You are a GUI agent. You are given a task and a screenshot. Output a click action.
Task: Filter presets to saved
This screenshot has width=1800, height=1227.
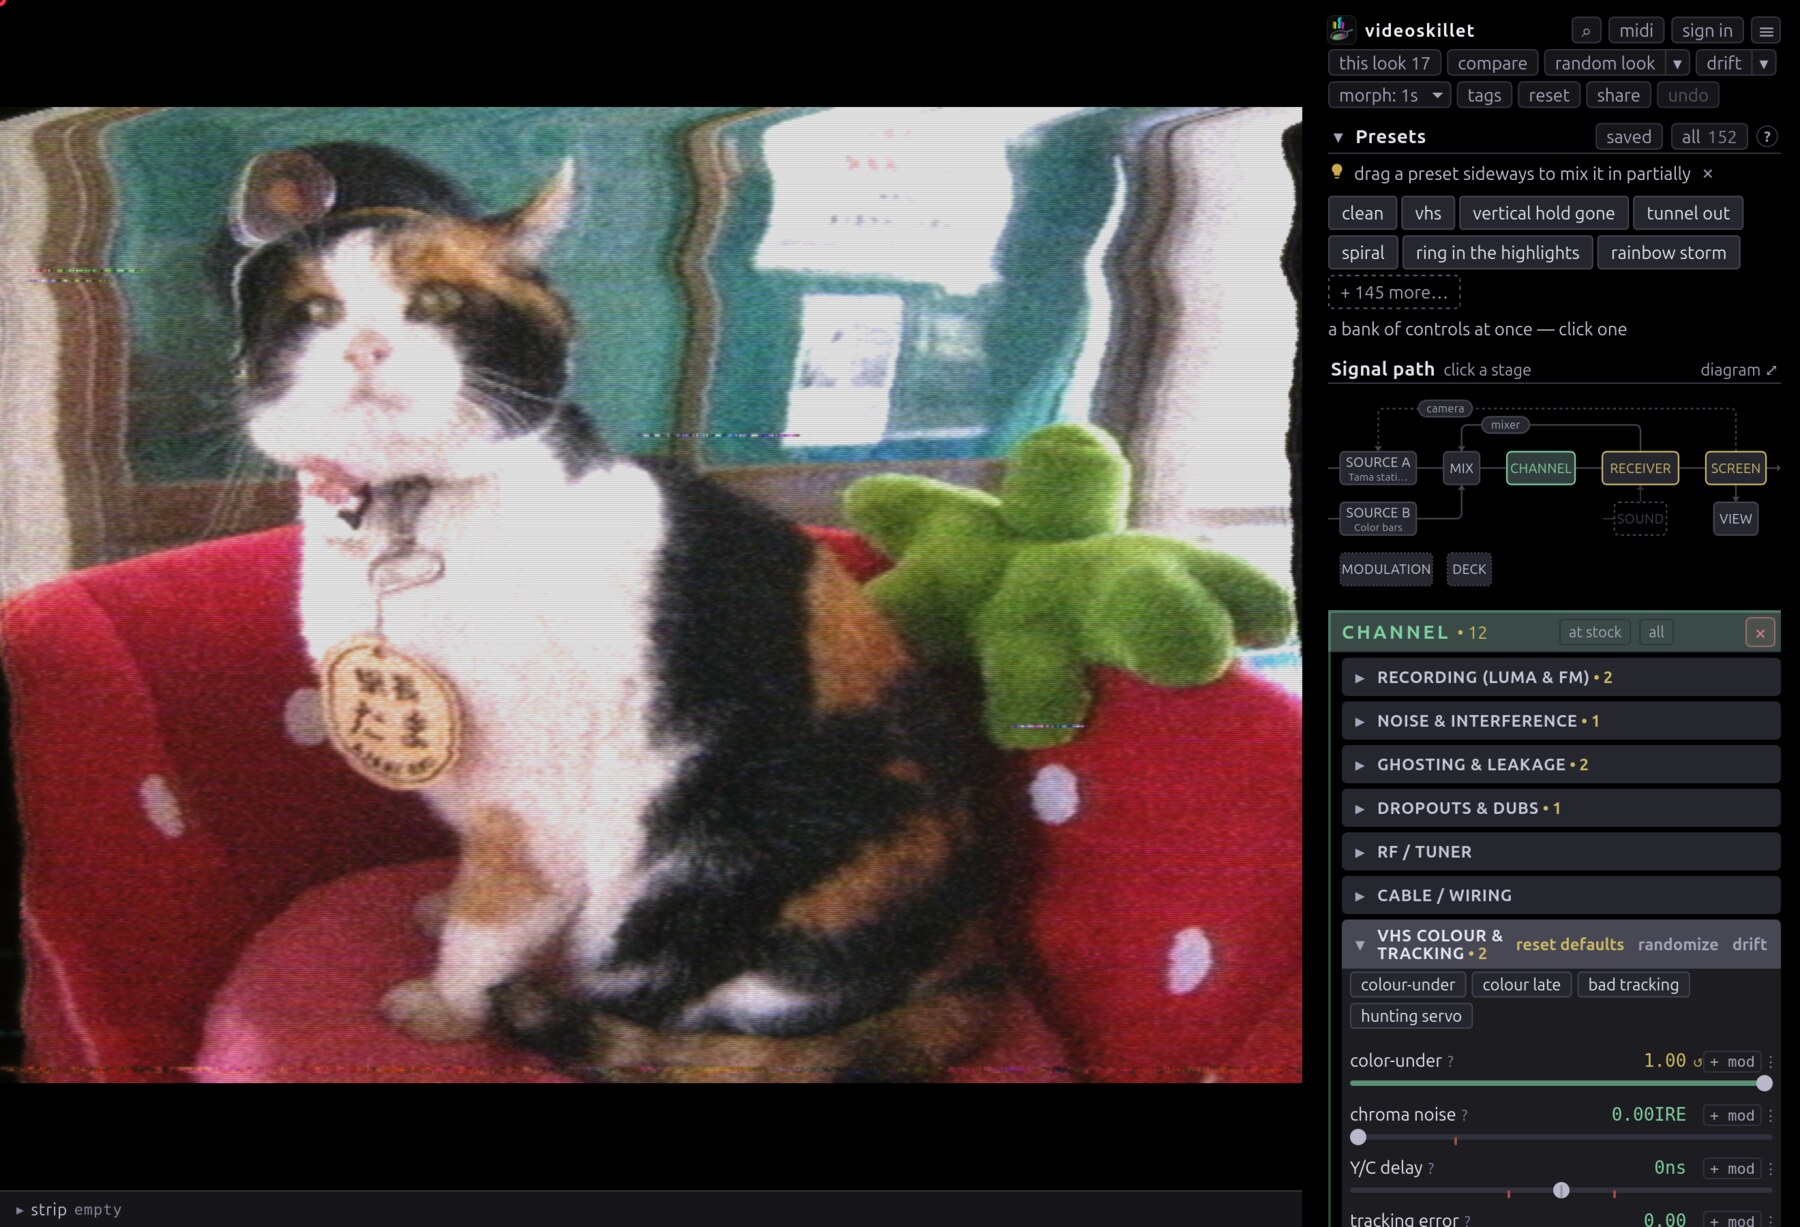(x=1629, y=137)
